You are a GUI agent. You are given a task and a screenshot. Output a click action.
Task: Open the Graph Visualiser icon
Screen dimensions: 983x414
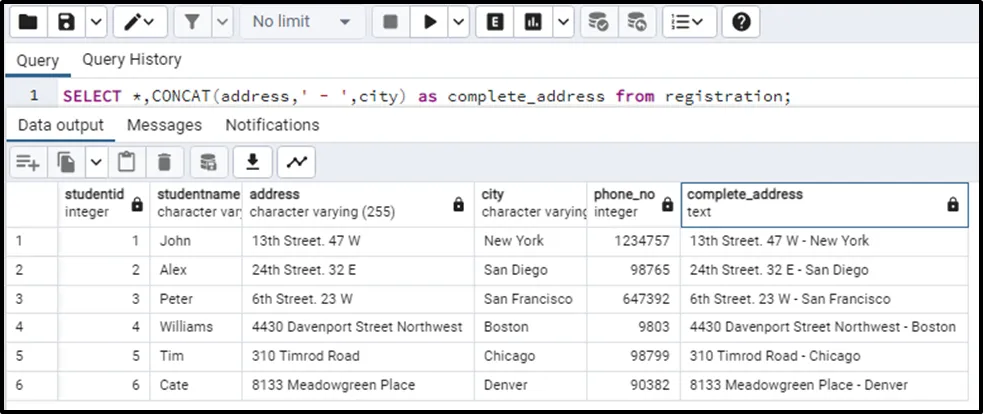point(296,162)
